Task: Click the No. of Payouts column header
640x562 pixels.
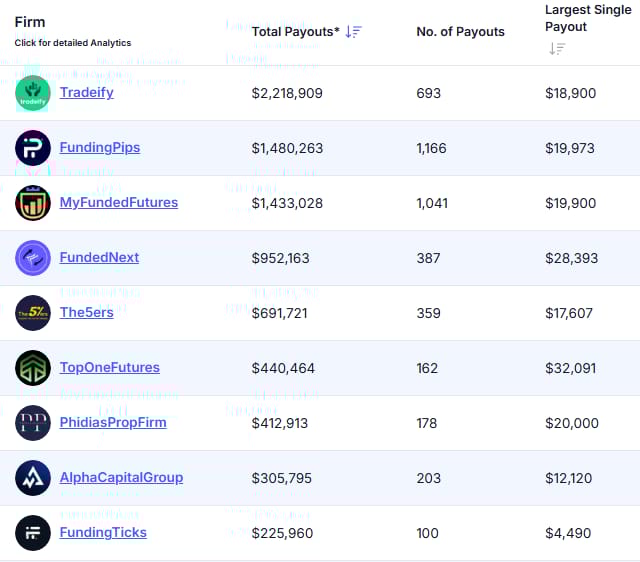Action: (x=460, y=31)
